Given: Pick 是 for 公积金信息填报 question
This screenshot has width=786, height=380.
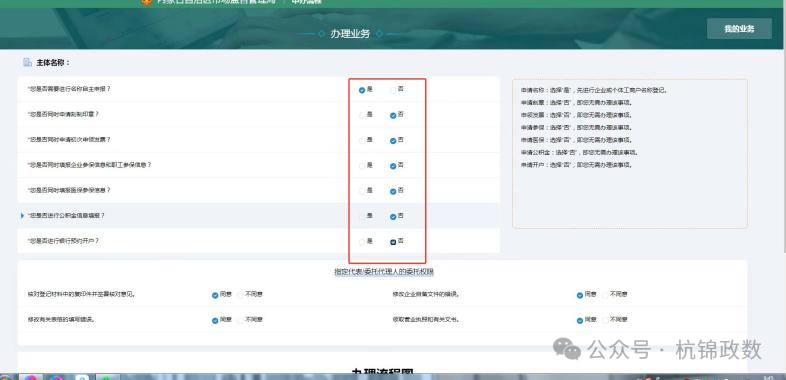Looking at the screenshot, I should 362,217.
